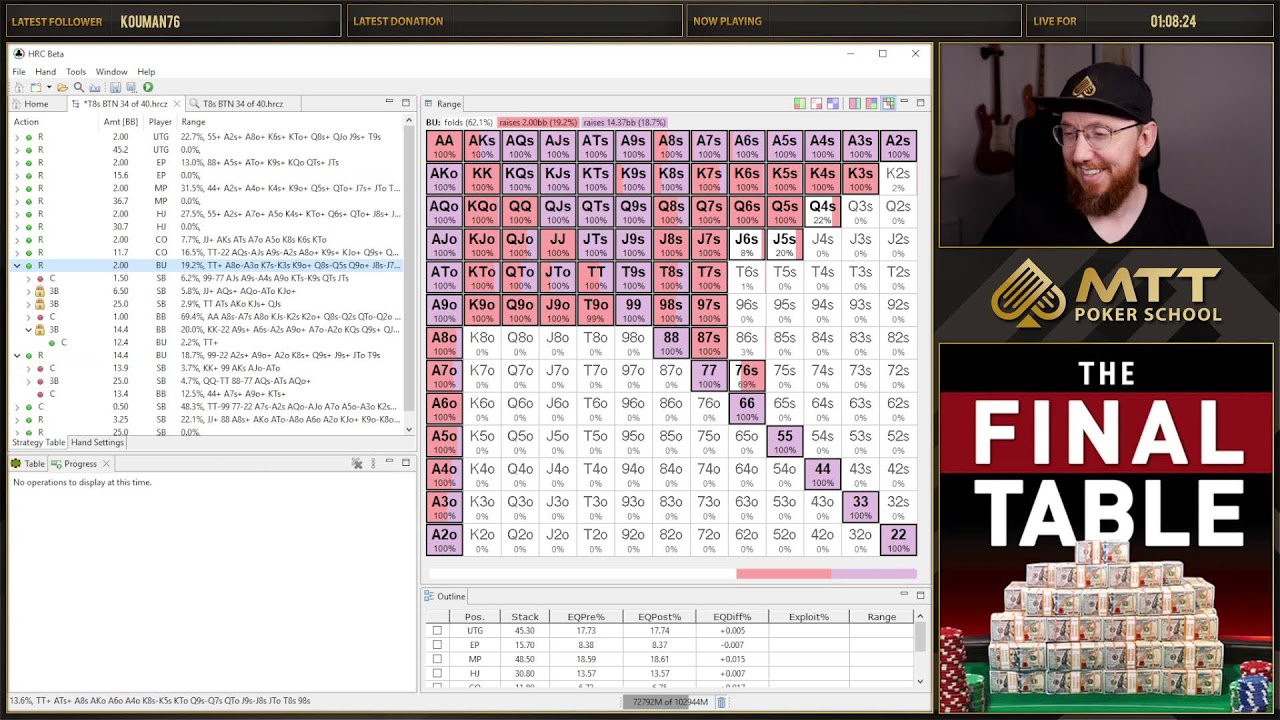Click the purple segment of the range frequency bar

point(874,574)
